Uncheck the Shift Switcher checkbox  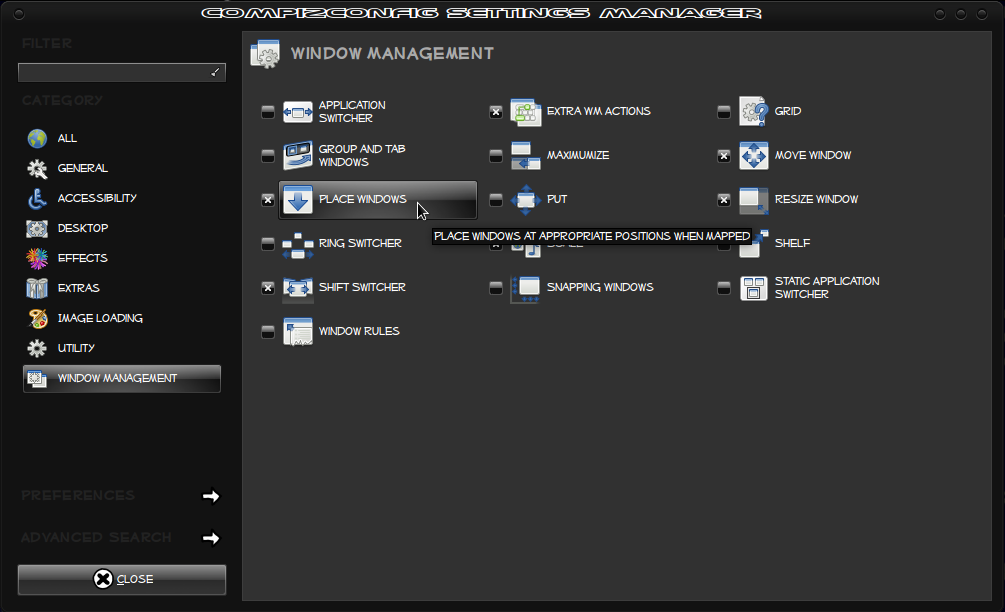[x=268, y=288]
